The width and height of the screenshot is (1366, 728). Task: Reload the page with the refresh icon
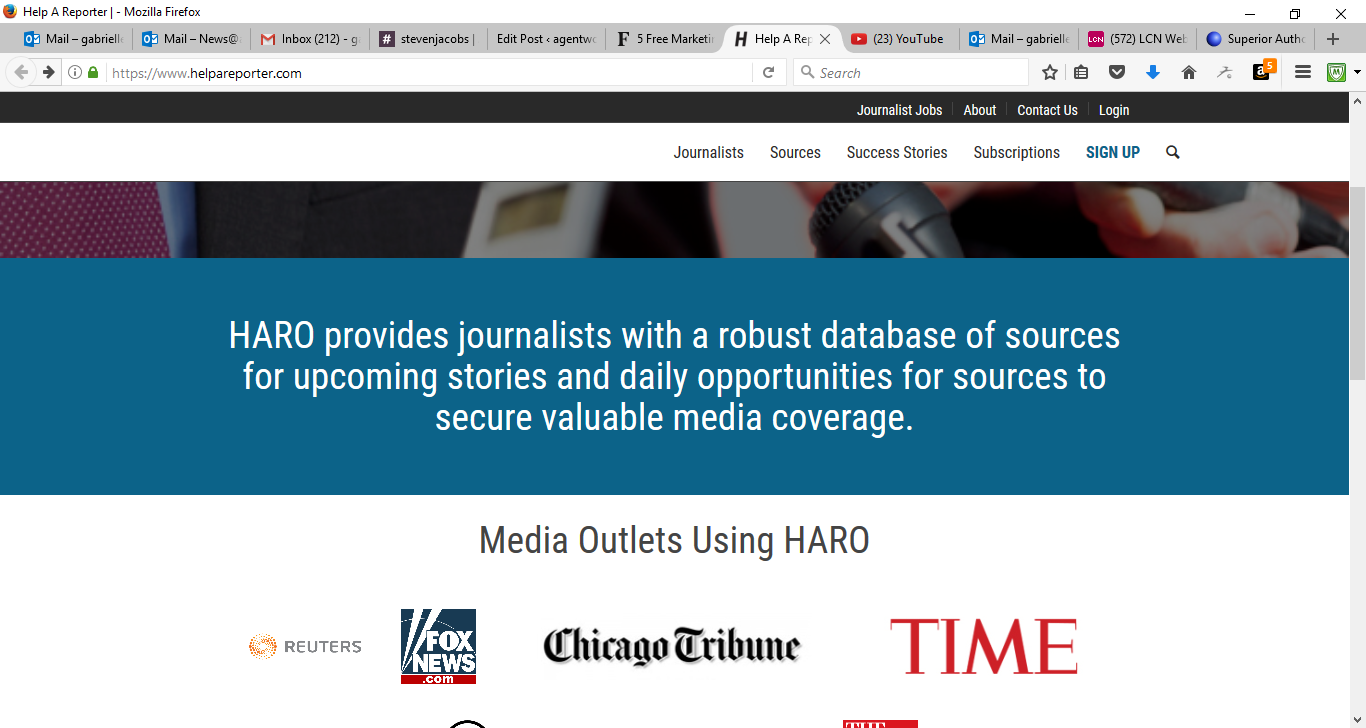pyautogui.click(x=768, y=72)
